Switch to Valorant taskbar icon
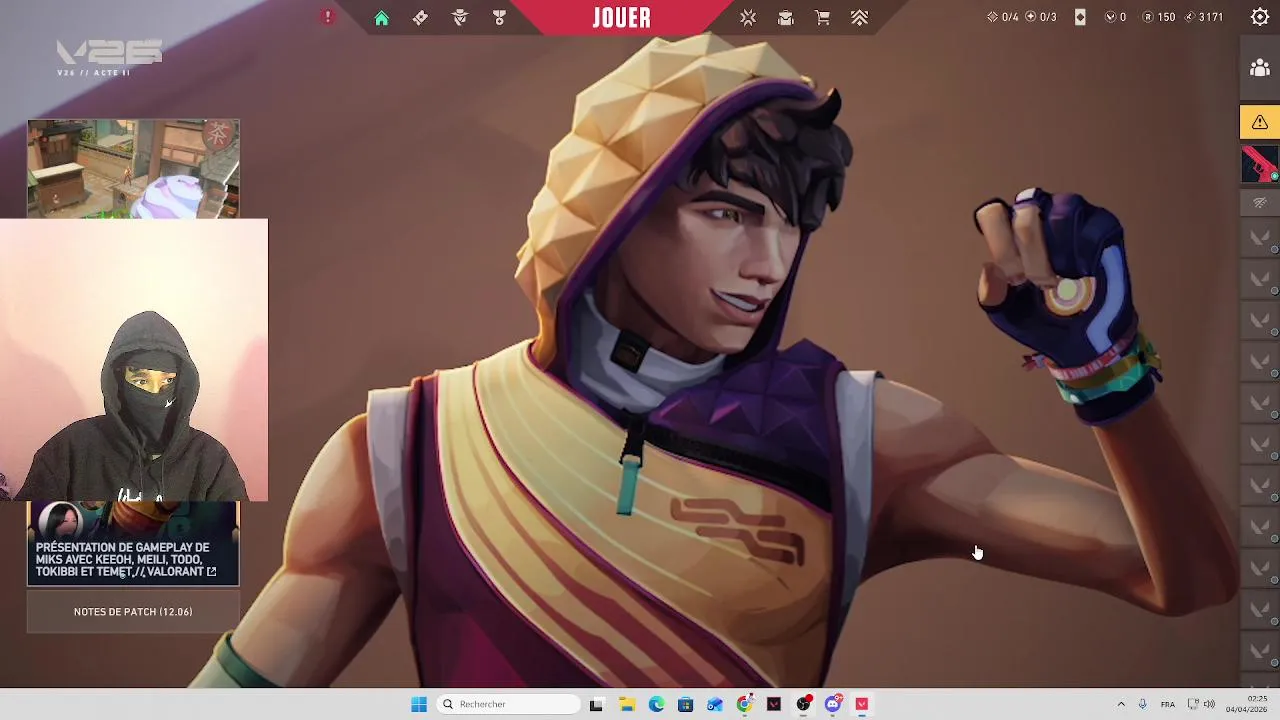Screen dimensions: 1280x720 (x=862, y=704)
